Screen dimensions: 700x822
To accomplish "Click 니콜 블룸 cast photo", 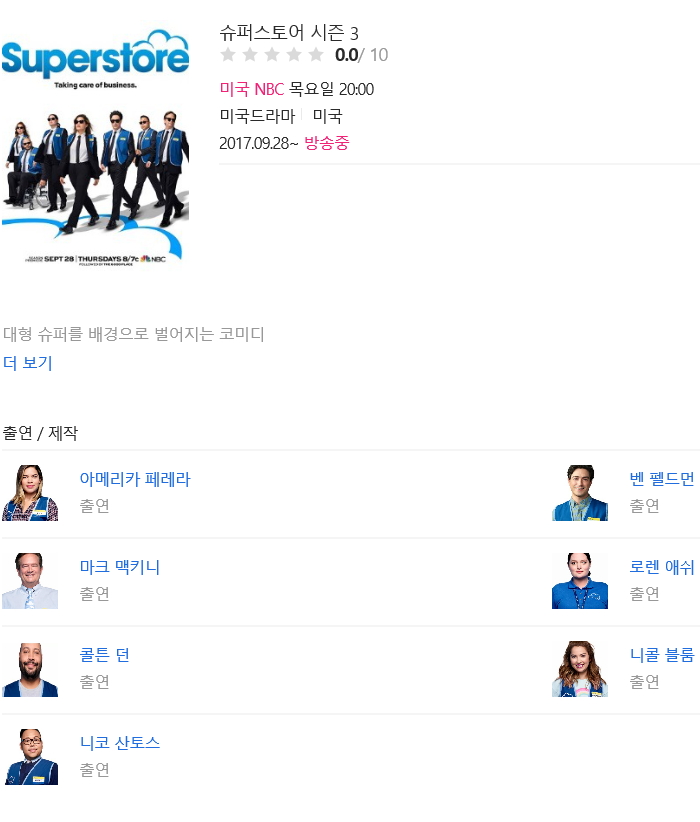I will click(x=580, y=669).
